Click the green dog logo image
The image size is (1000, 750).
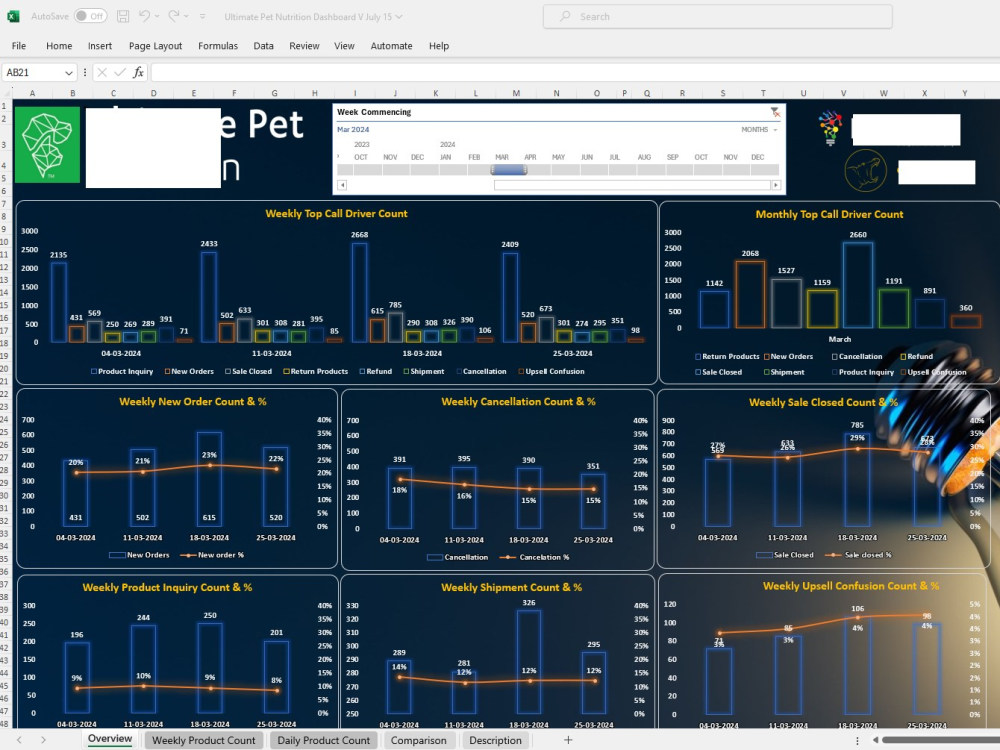[47, 145]
